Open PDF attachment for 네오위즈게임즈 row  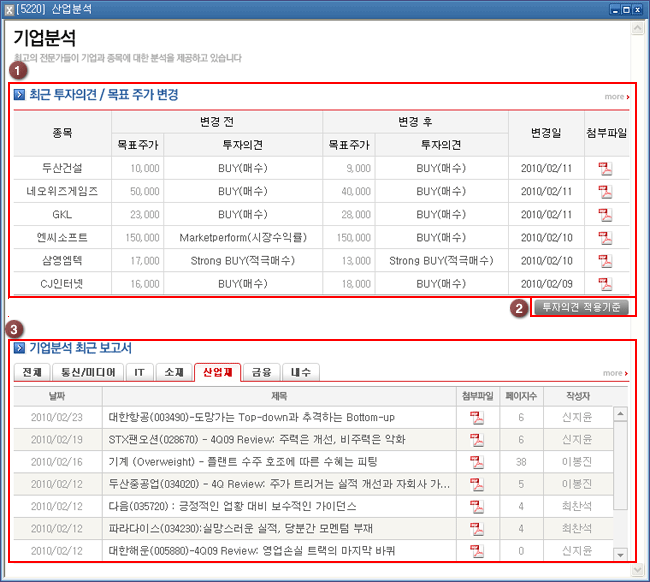tap(605, 191)
